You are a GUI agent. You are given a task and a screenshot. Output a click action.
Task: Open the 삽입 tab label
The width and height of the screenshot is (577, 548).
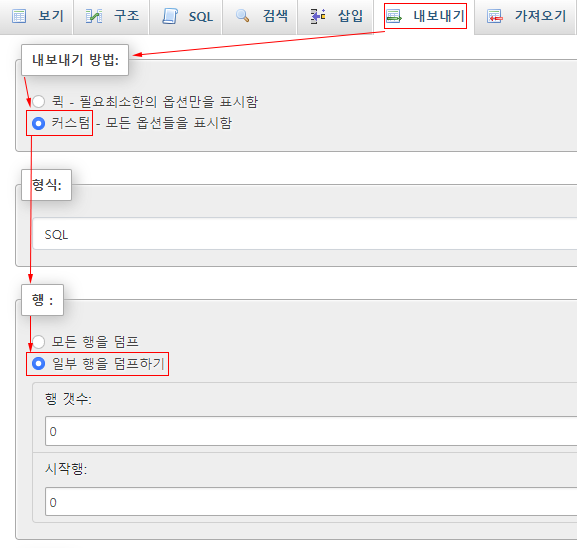click(x=350, y=16)
